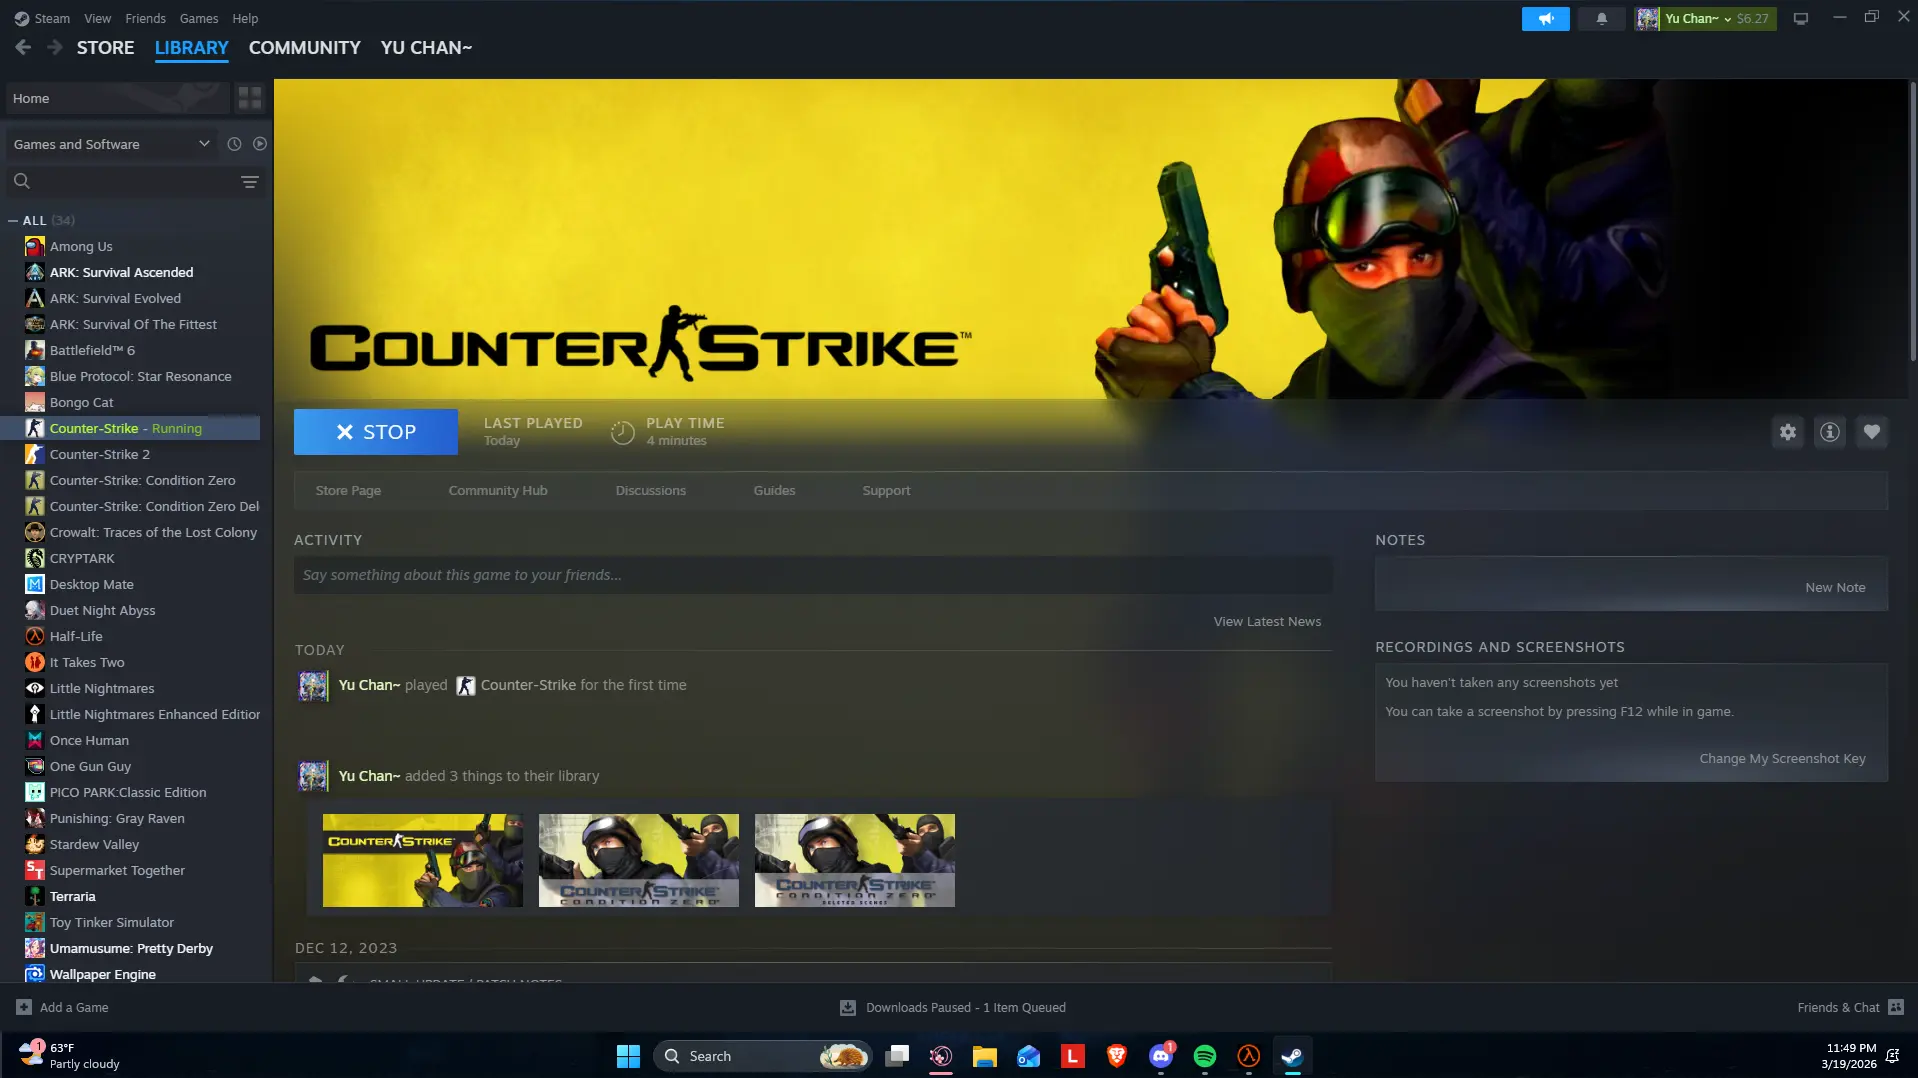This screenshot has height=1078, width=1918.
Task: Open the Games menu
Action: click(x=199, y=18)
